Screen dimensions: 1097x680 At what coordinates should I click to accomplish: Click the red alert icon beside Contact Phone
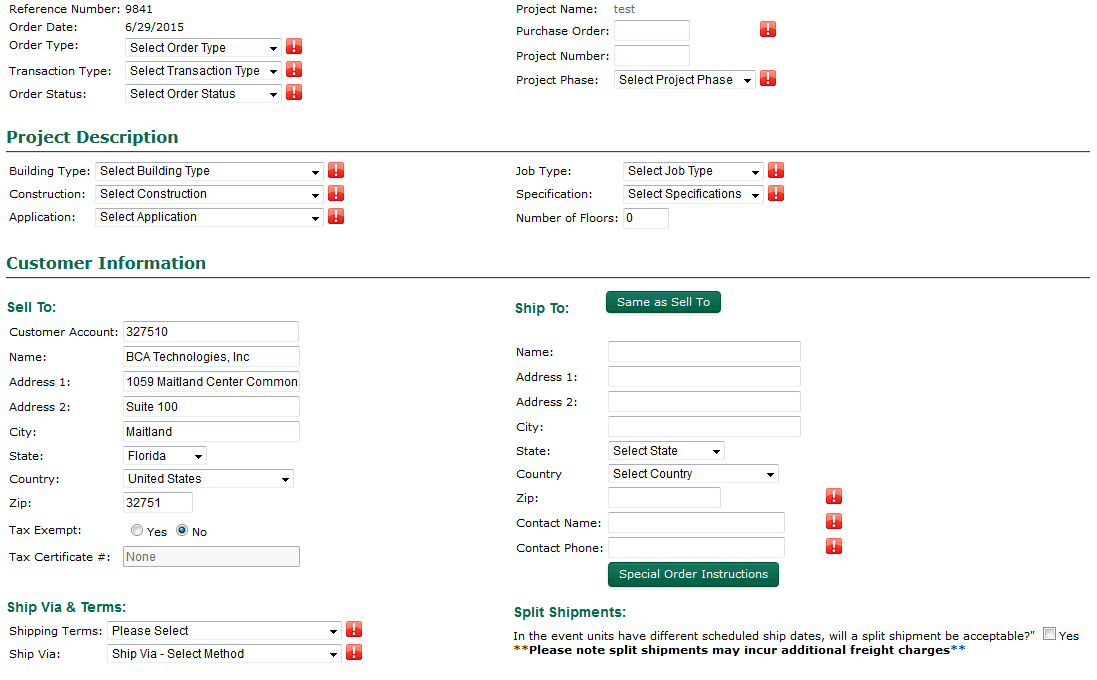(833, 546)
